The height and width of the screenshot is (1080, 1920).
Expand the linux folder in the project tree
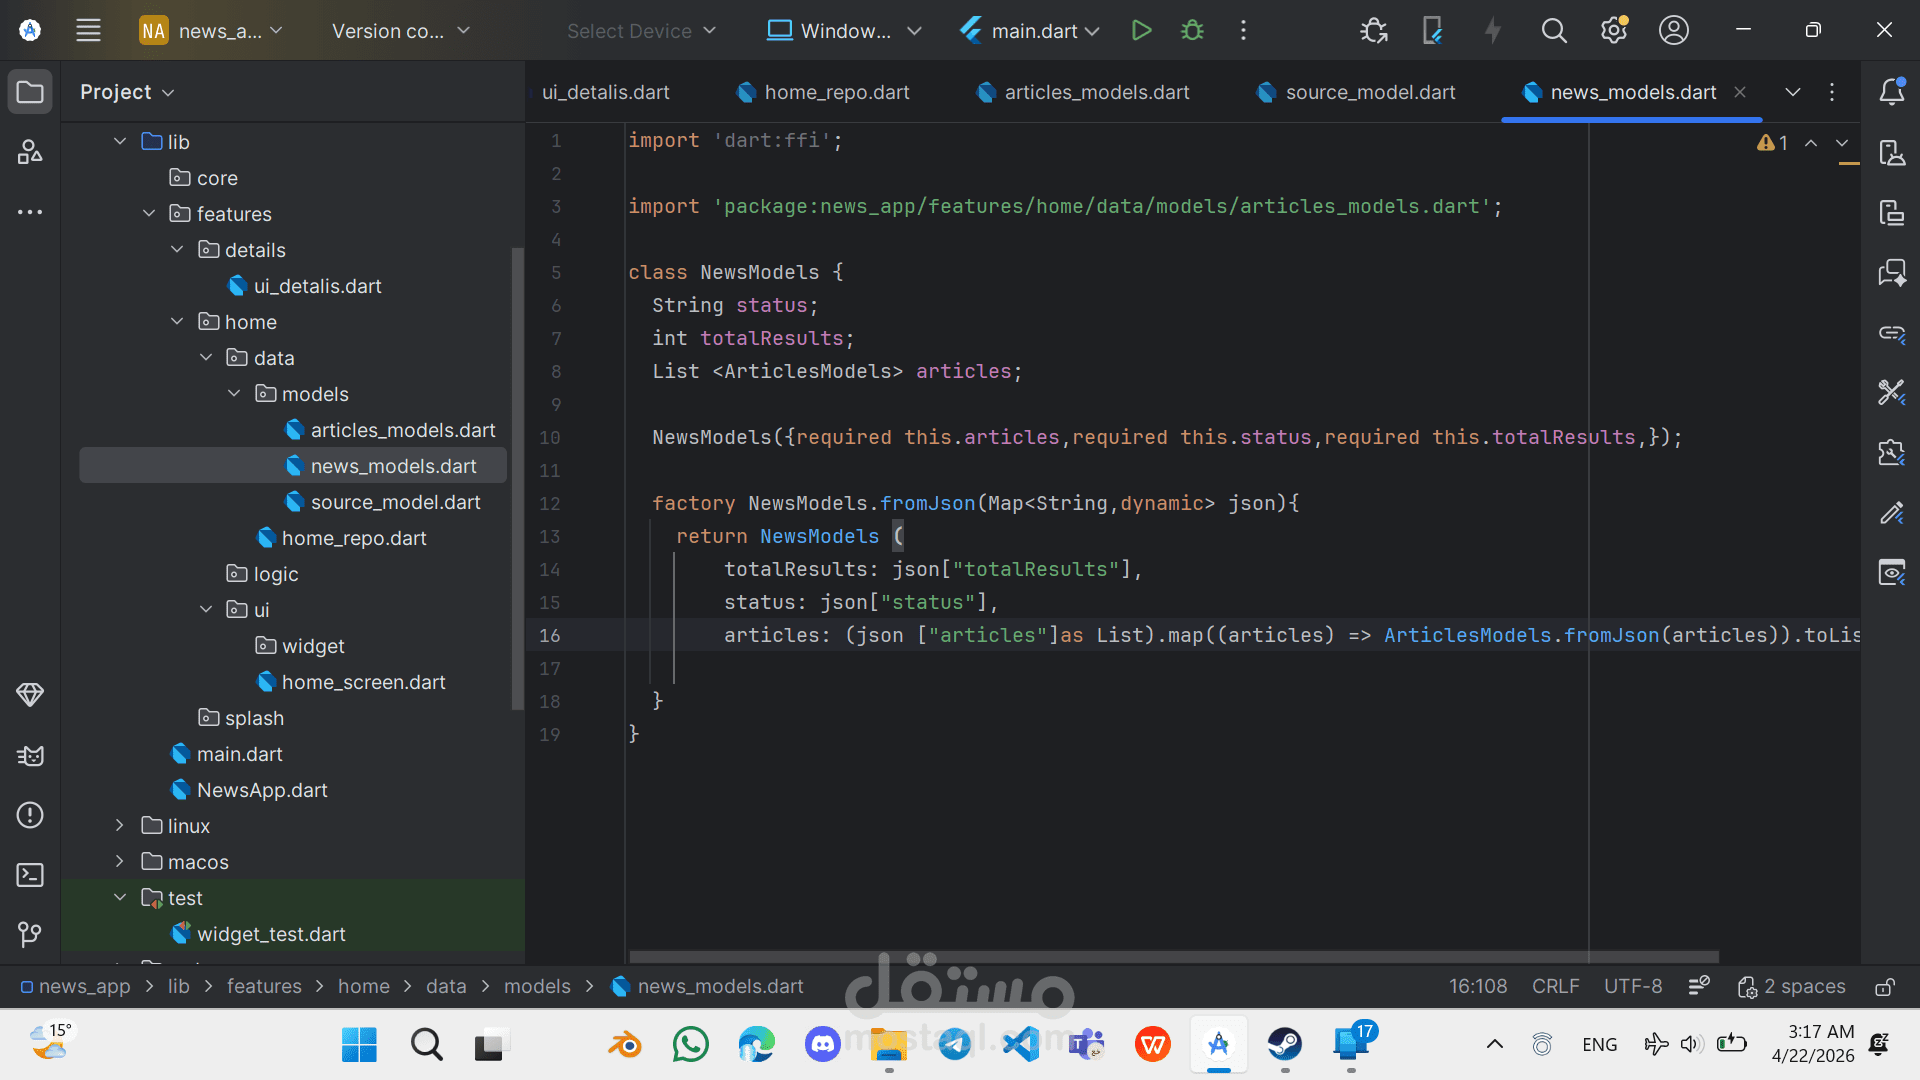pyautogui.click(x=120, y=826)
